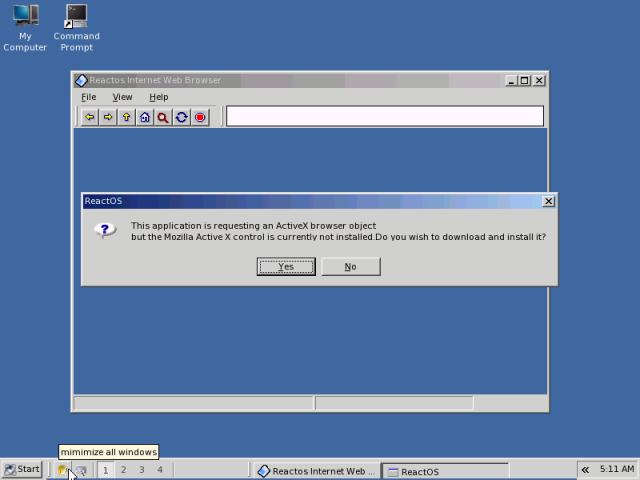Image resolution: width=640 pixels, height=480 pixels.
Task: Click the browser address bar field
Action: 384,116
